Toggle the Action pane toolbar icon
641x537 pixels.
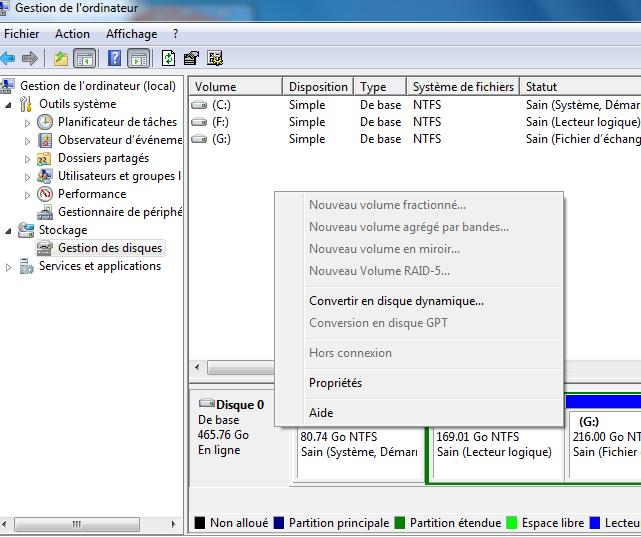point(139,58)
